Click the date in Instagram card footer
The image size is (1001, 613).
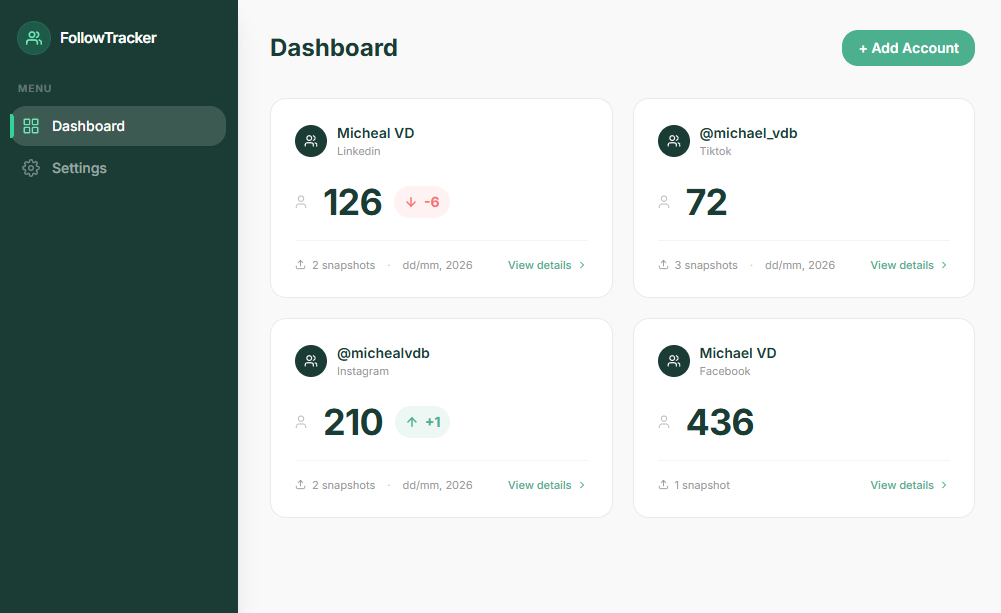coord(437,485)
